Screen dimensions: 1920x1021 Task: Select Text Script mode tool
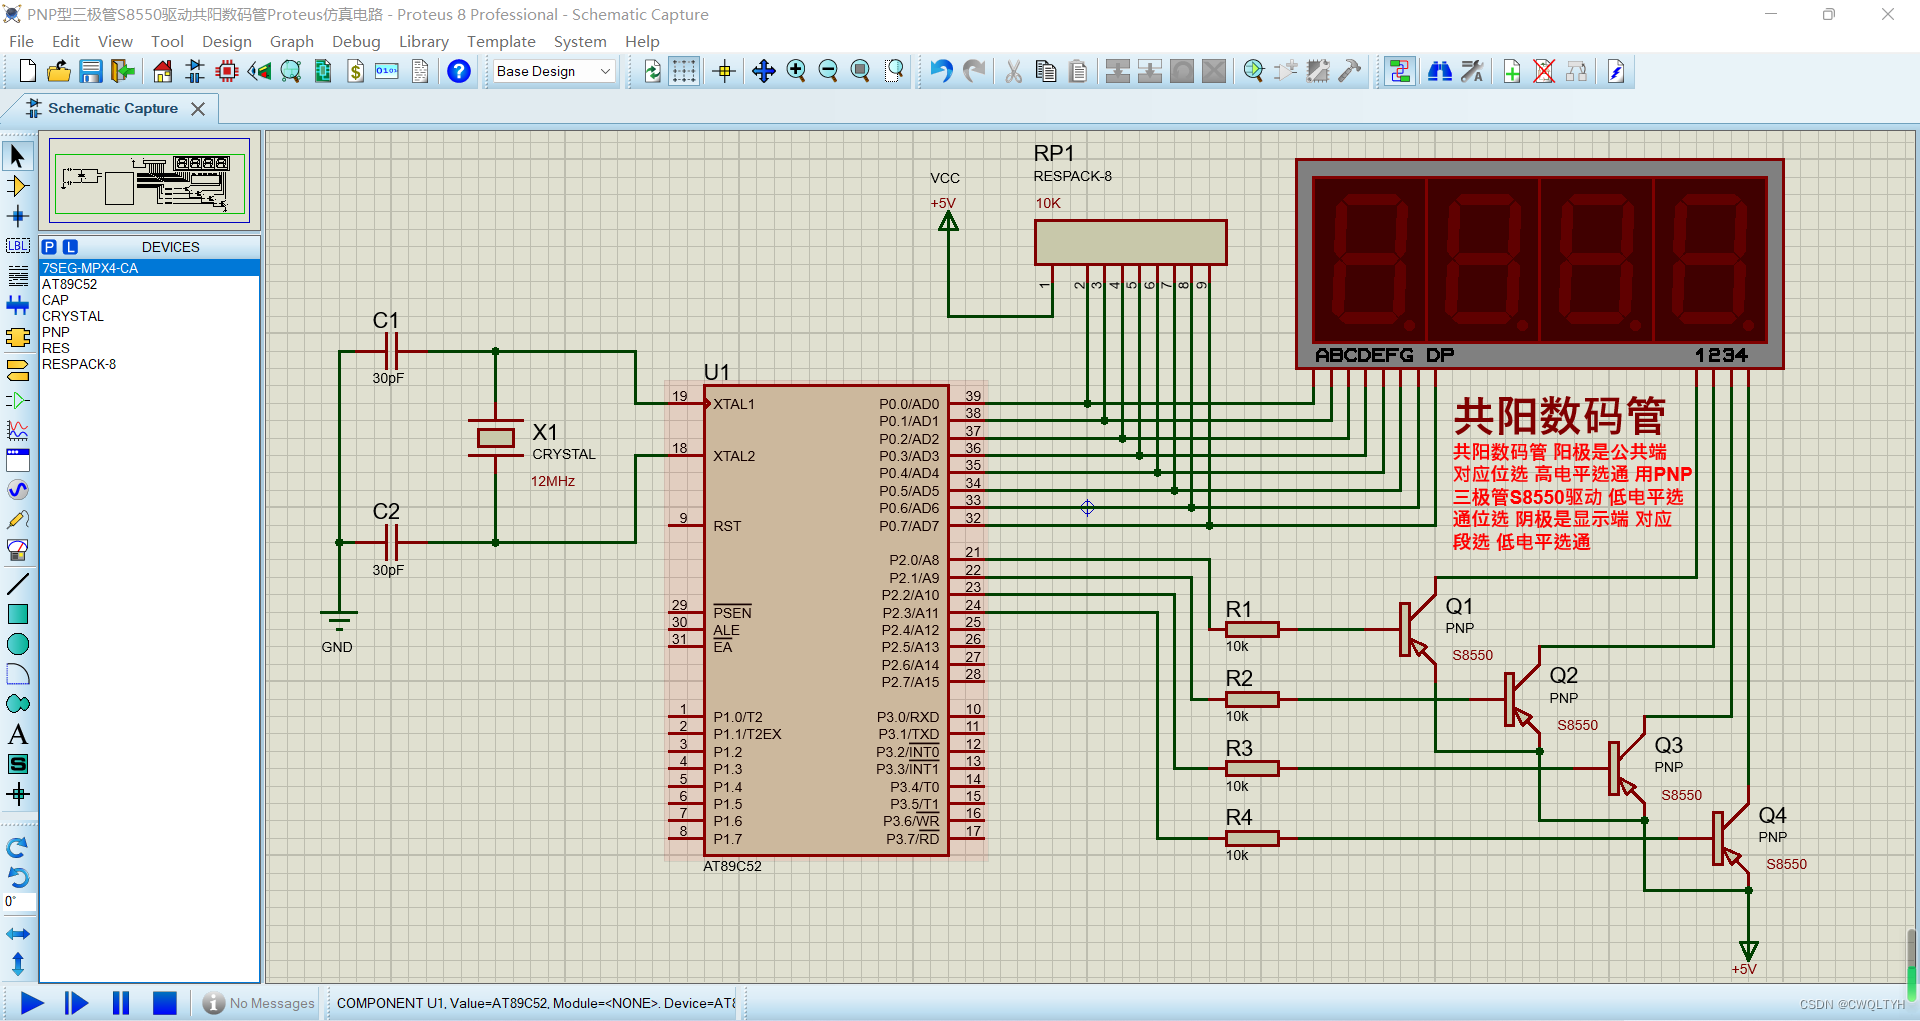17,276
